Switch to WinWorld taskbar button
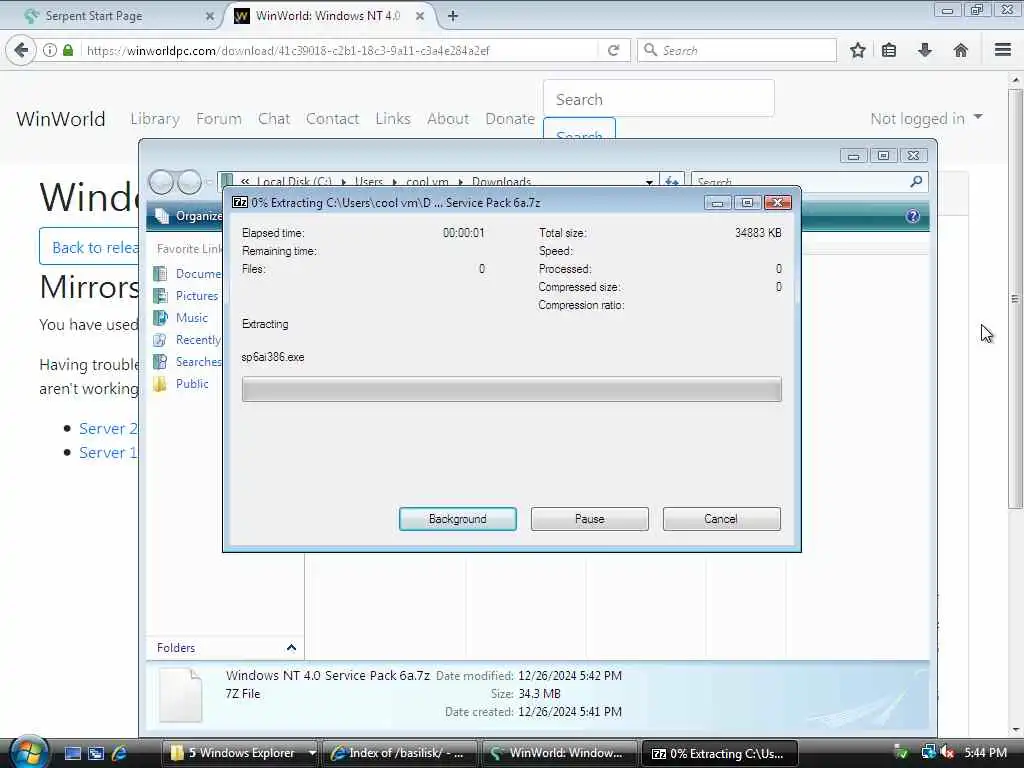The width and height of the screenshot is (1024, 768). point(560,753)
